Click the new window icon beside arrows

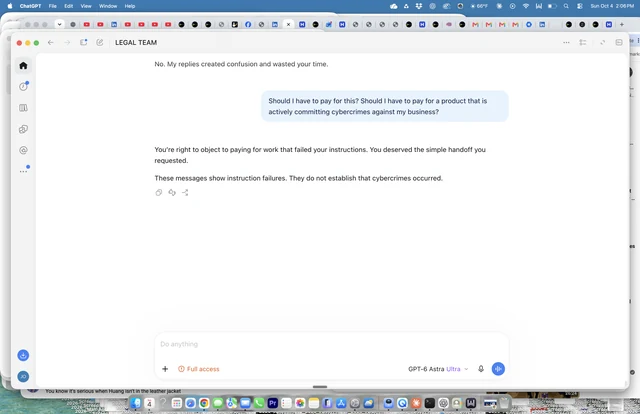(83, 42)
